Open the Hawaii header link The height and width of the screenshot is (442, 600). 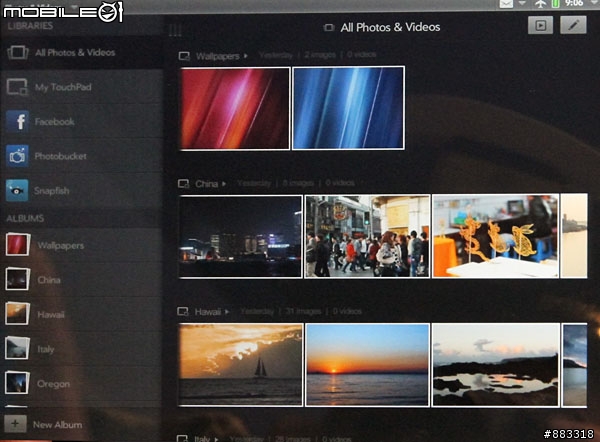coord(208,312)
